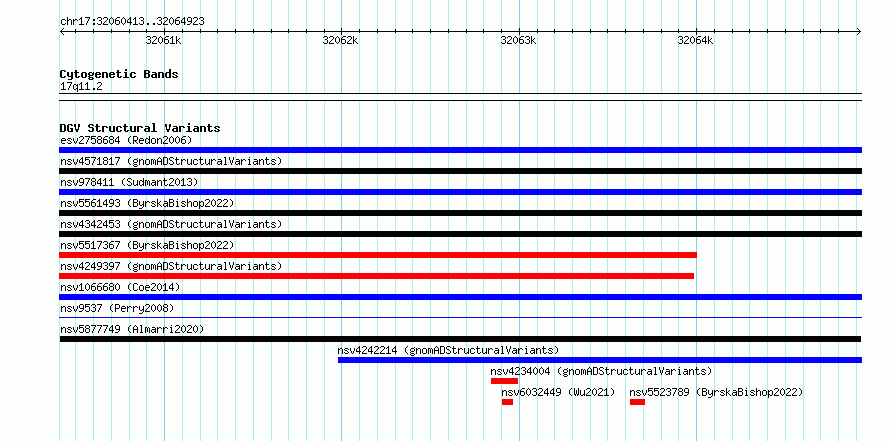The width and height of the screenshot is (890, 441).
Task: Click the black bar under nsv5877749
Action: [460, 339]
